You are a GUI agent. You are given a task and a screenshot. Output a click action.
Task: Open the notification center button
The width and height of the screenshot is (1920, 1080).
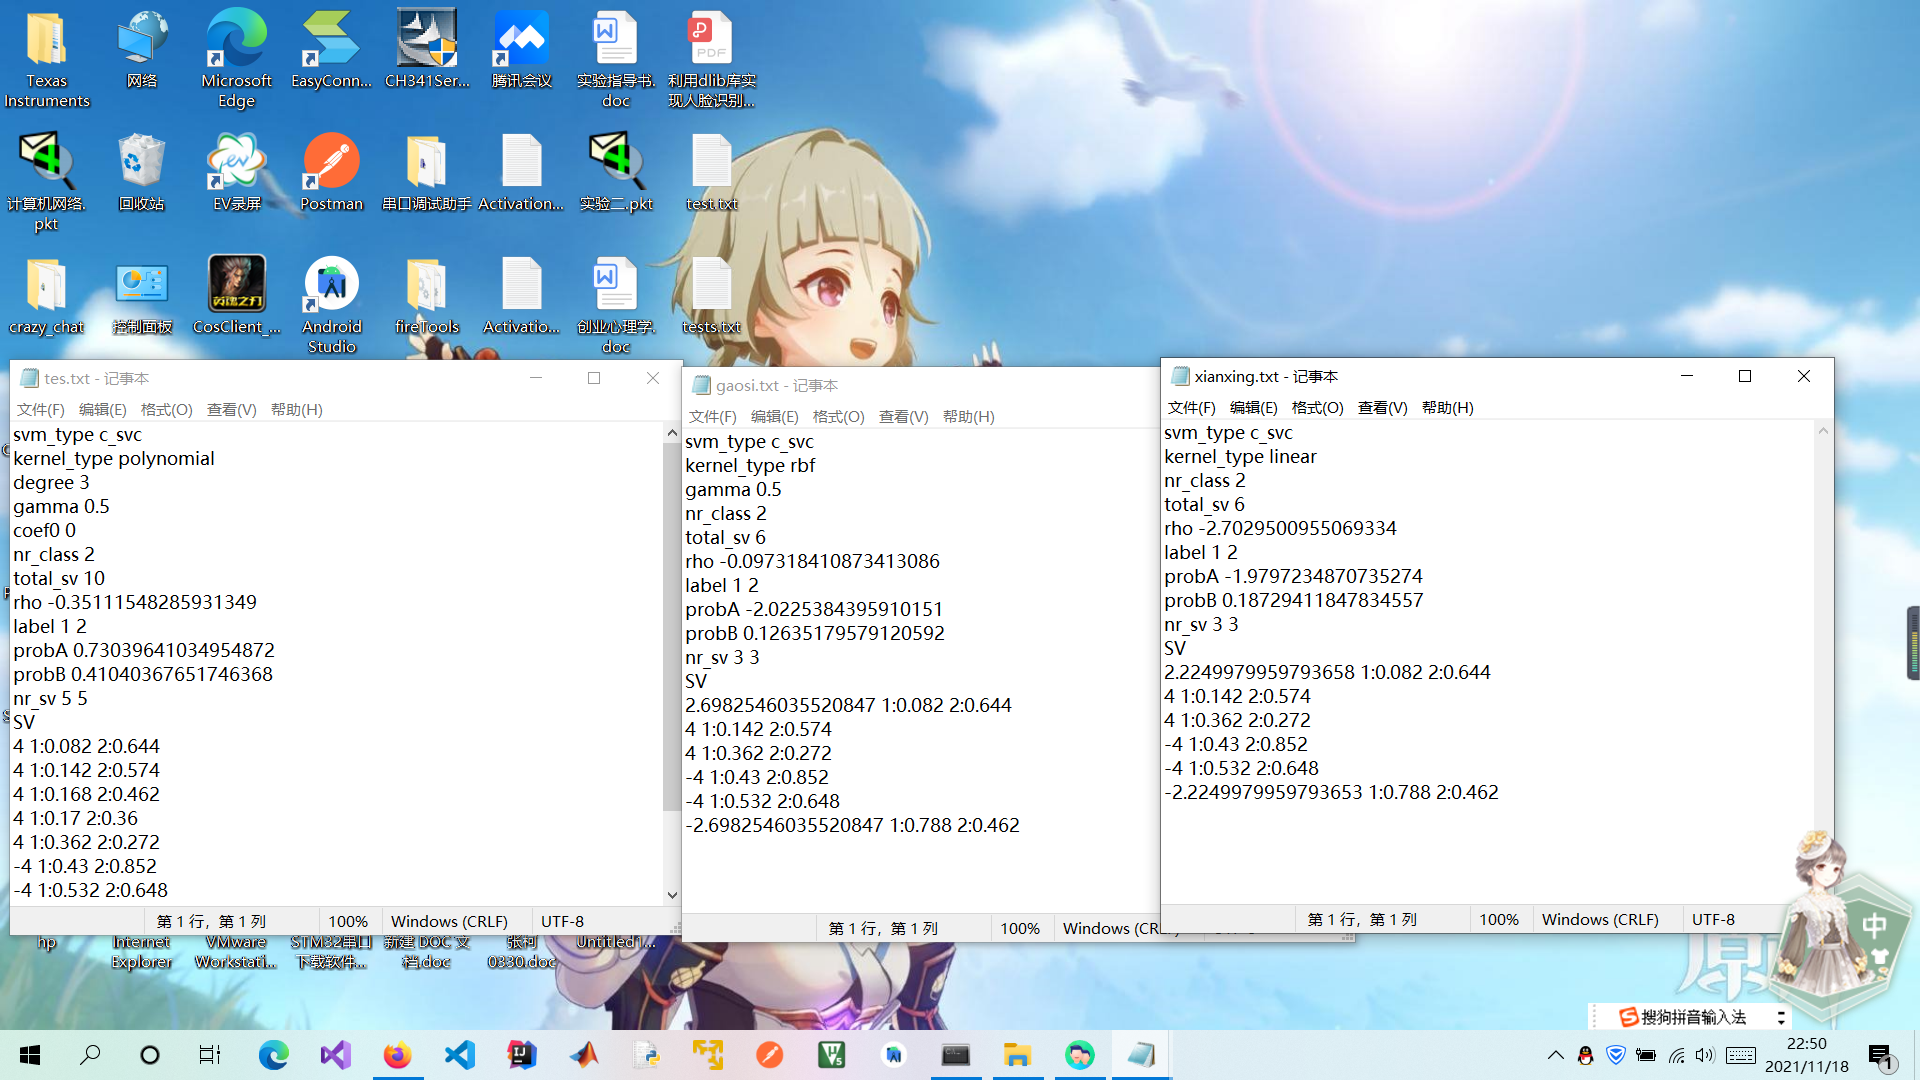1881,1056
